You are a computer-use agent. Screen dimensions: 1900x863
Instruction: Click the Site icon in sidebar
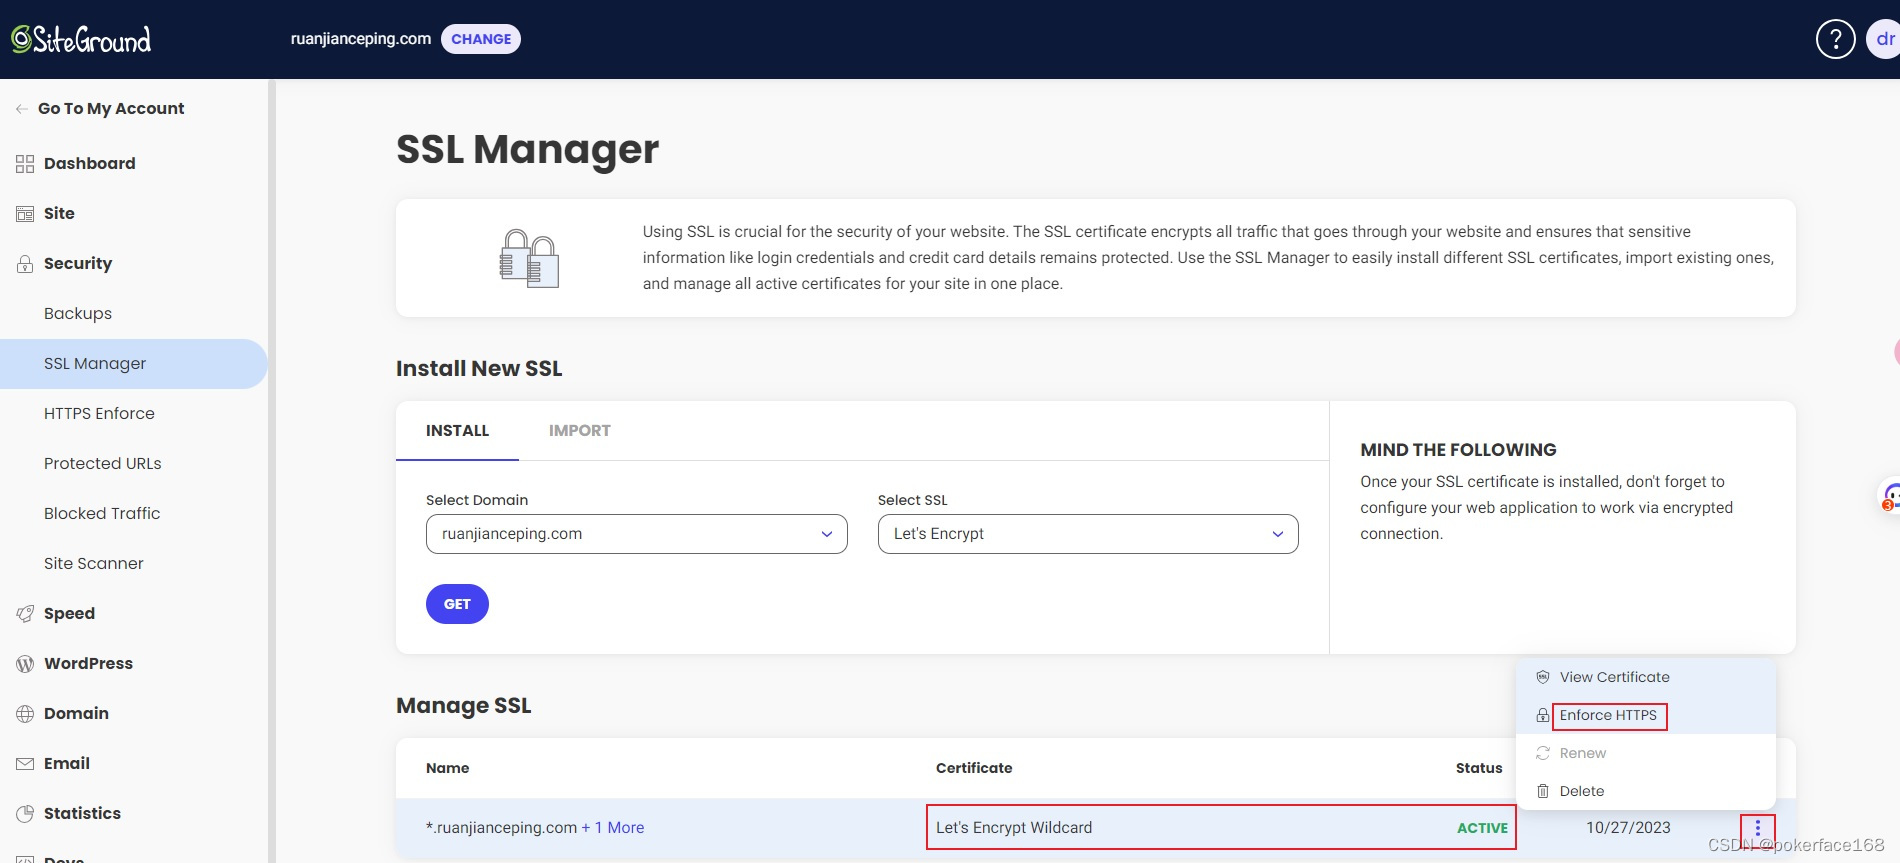[x=25, y=214]
